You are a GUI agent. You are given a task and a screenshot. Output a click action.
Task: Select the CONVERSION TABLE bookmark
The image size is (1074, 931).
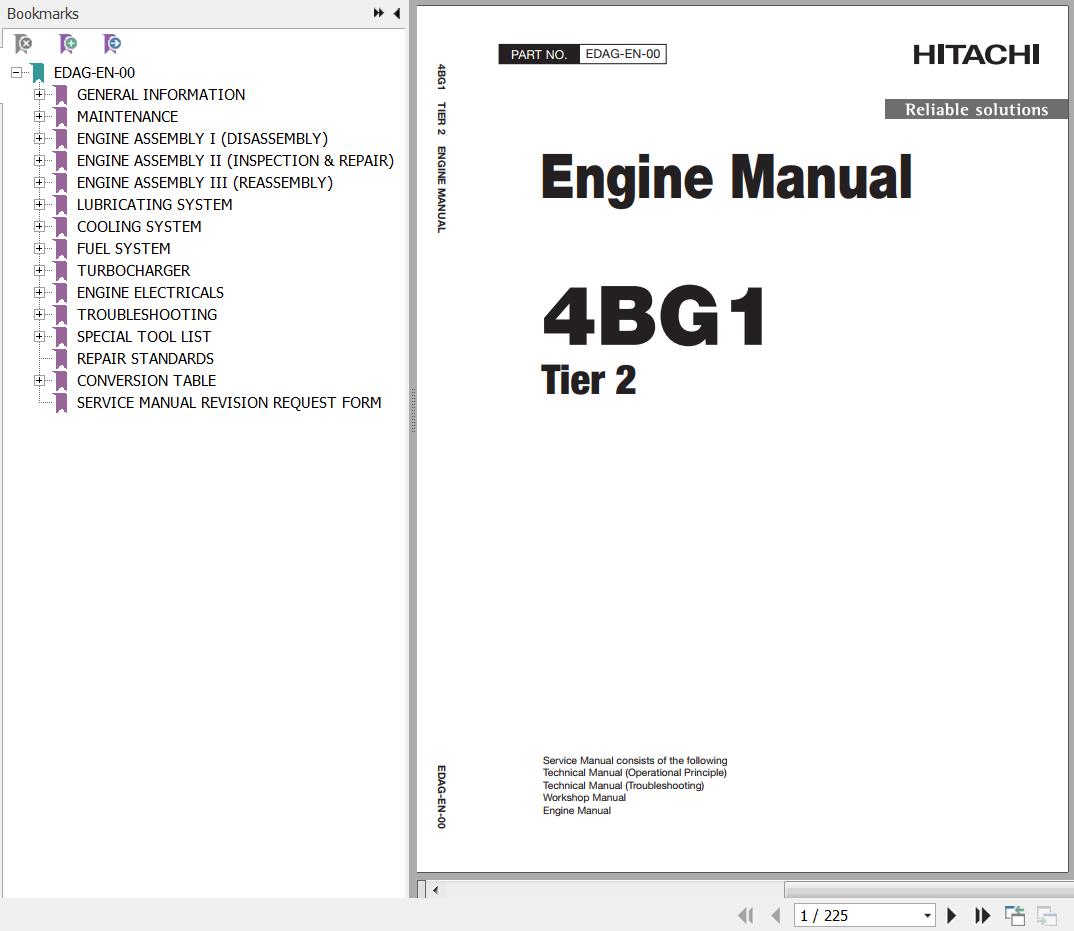tap(146, 380)
